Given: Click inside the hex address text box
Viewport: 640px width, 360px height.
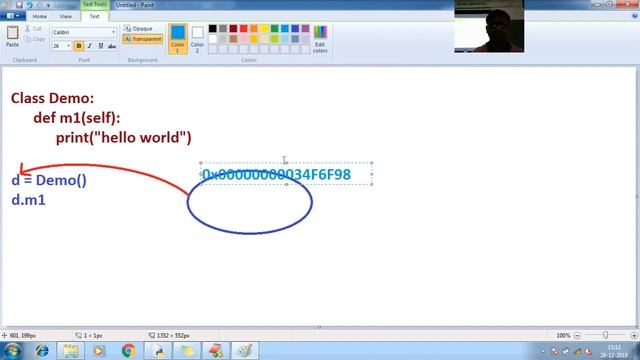Looking at the screenshot, I should coord(286,174).
